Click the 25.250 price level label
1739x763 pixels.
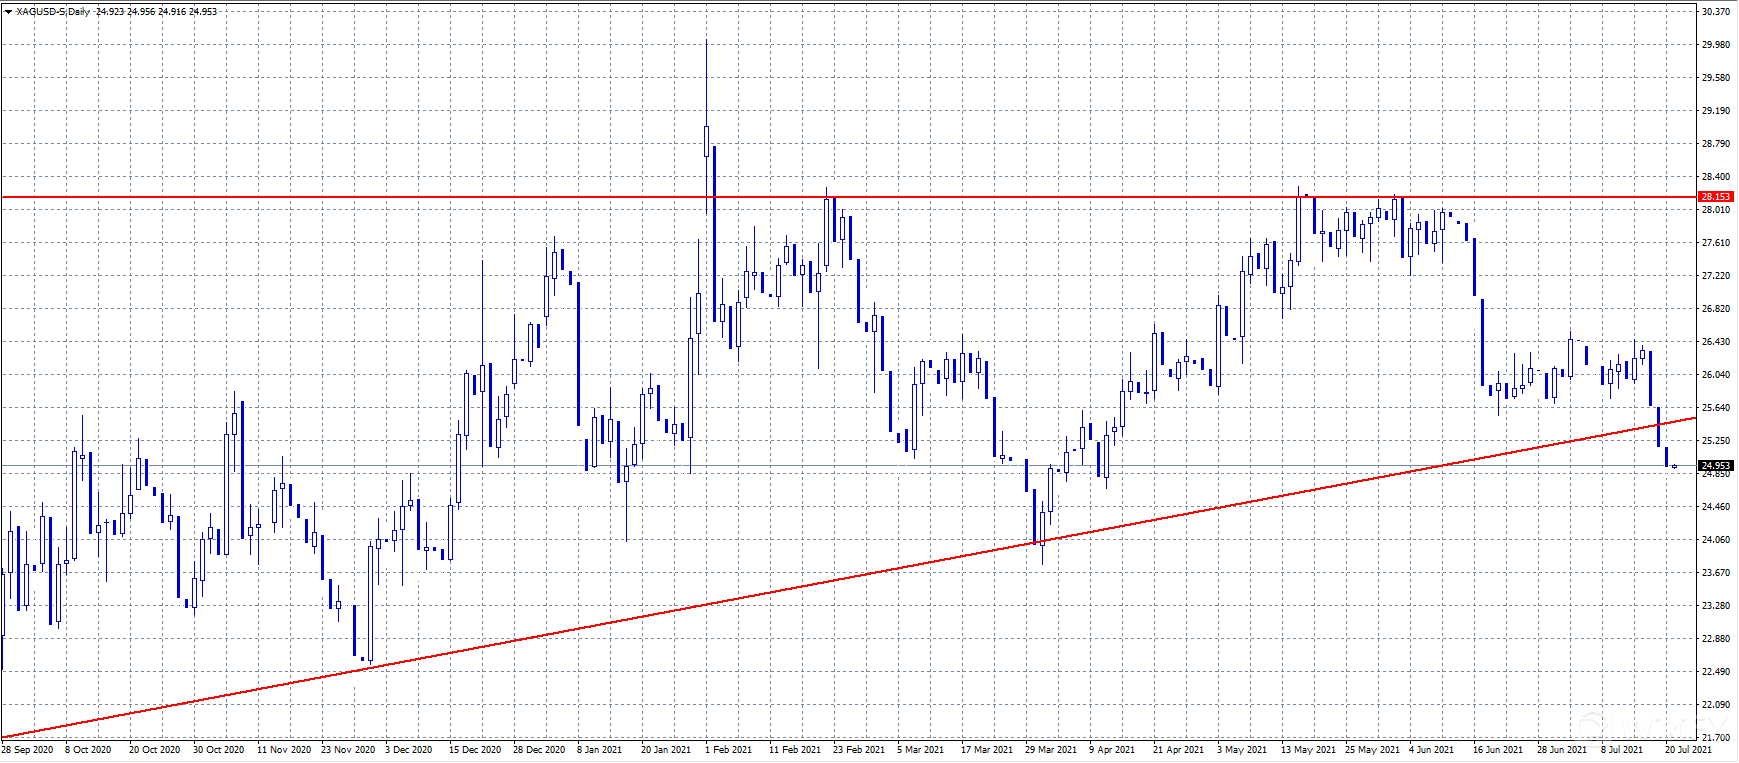[x=1716, y=441]
